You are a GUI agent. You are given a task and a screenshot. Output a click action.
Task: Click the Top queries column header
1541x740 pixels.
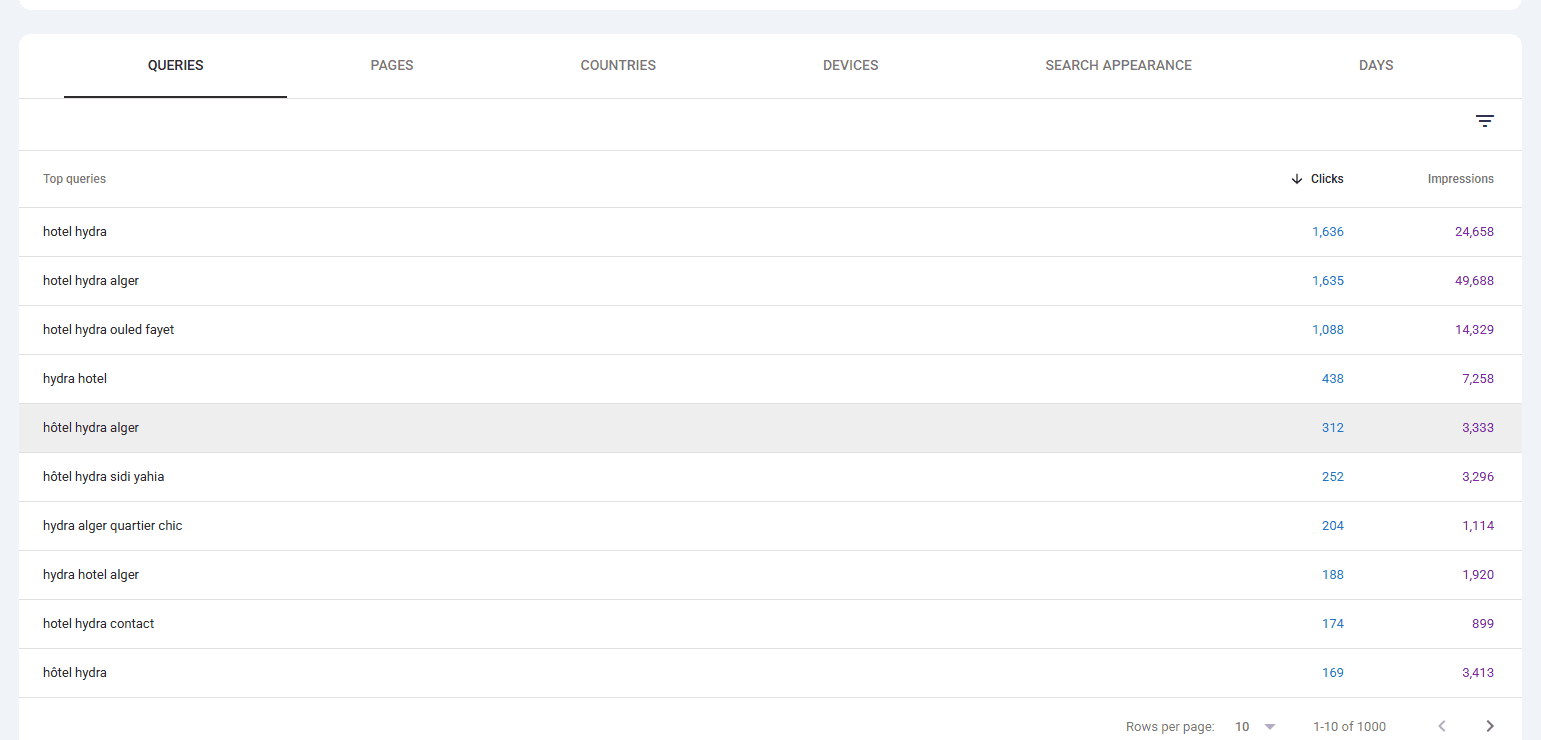pos(74,179)
